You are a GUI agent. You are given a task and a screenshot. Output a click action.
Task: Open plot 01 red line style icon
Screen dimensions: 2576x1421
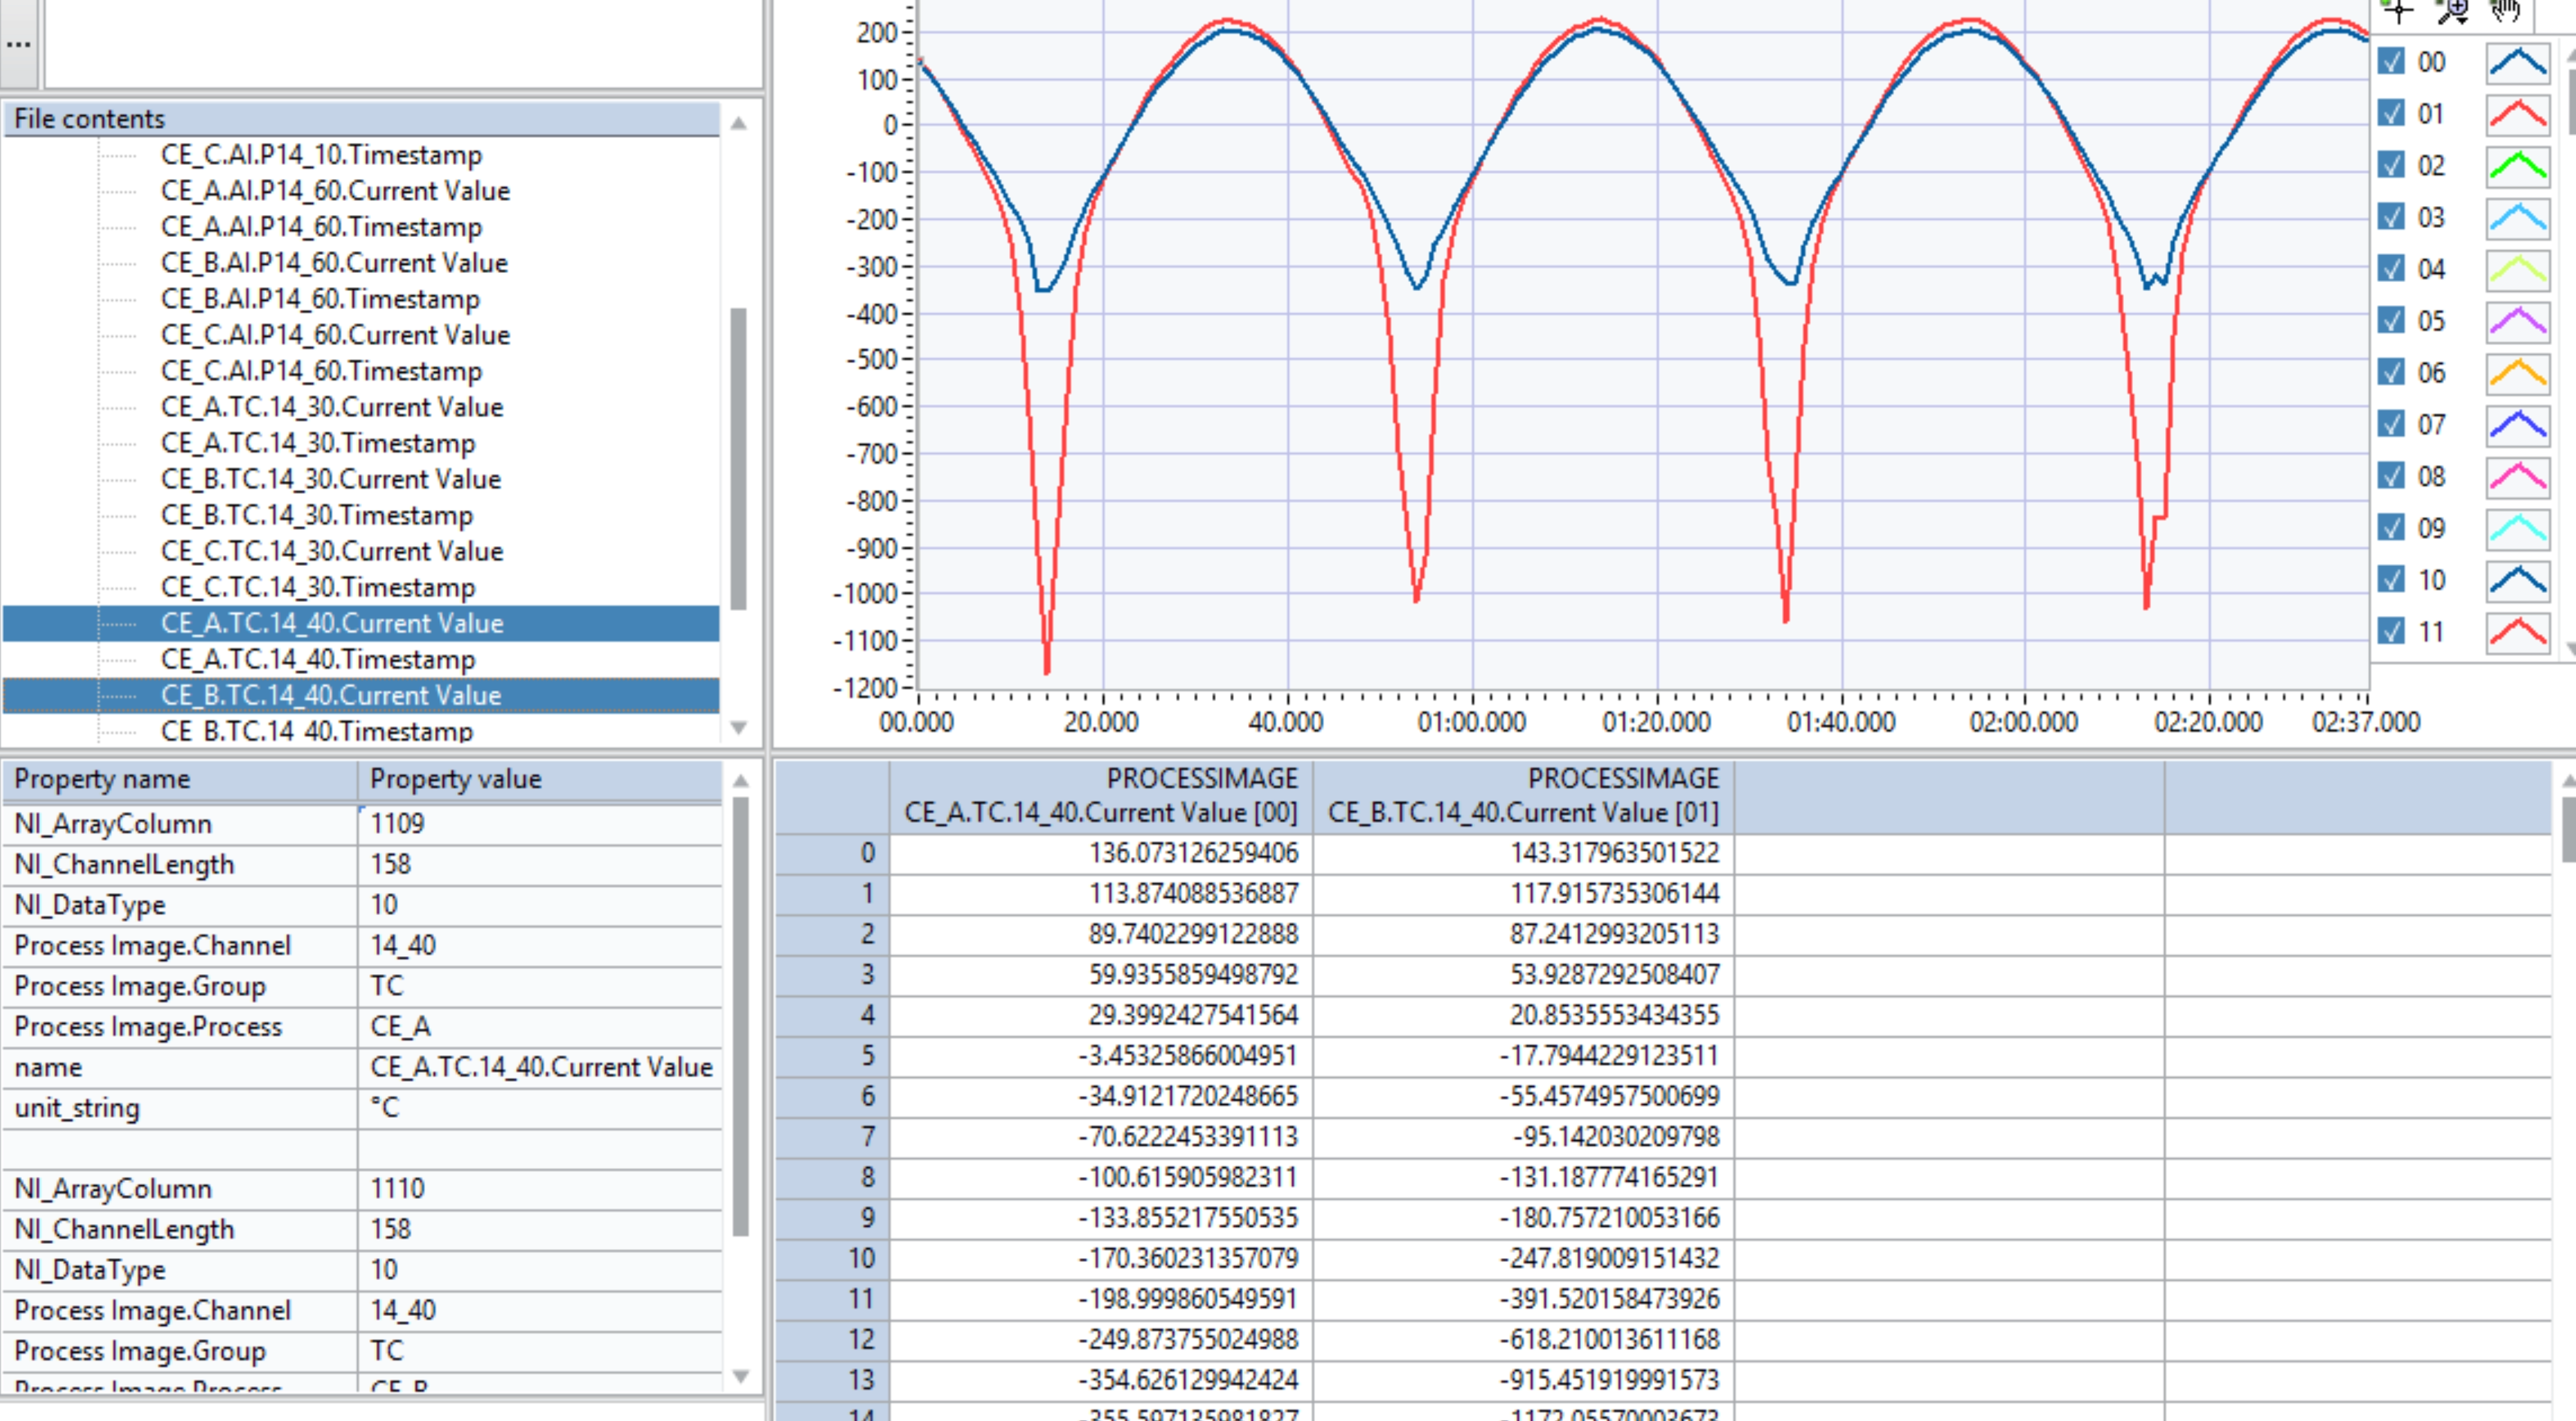pyautogui.click(x=2517, y=115)
